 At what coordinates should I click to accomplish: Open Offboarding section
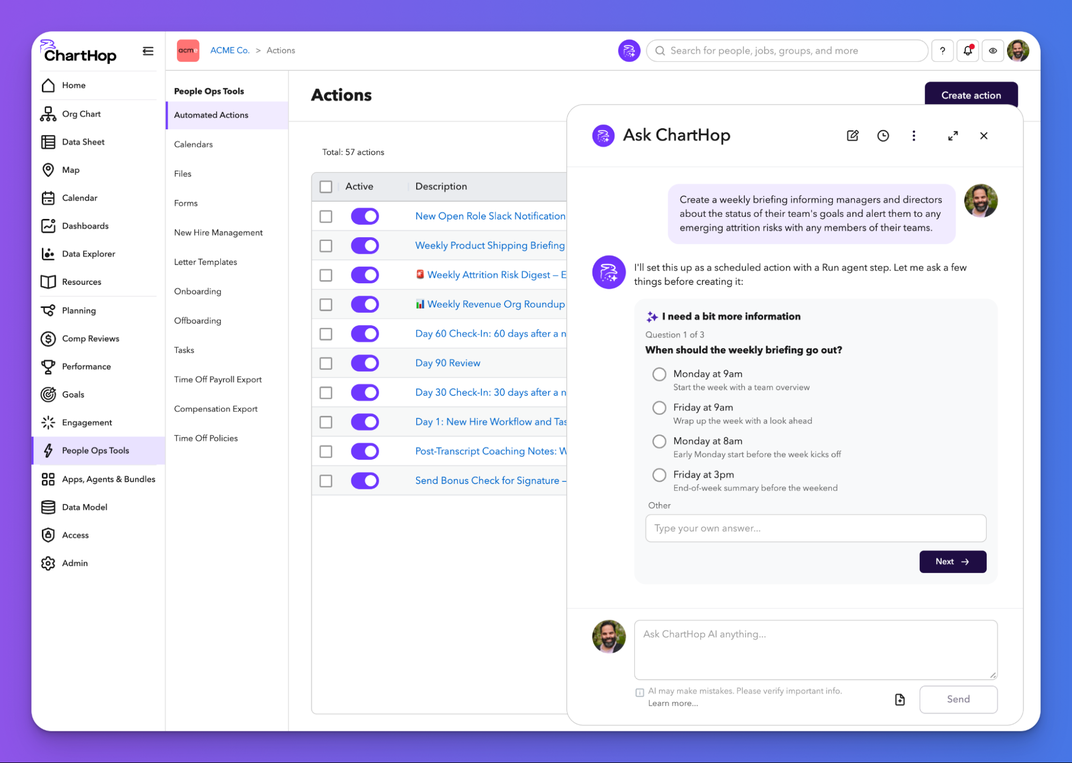[x=198, y=321]
